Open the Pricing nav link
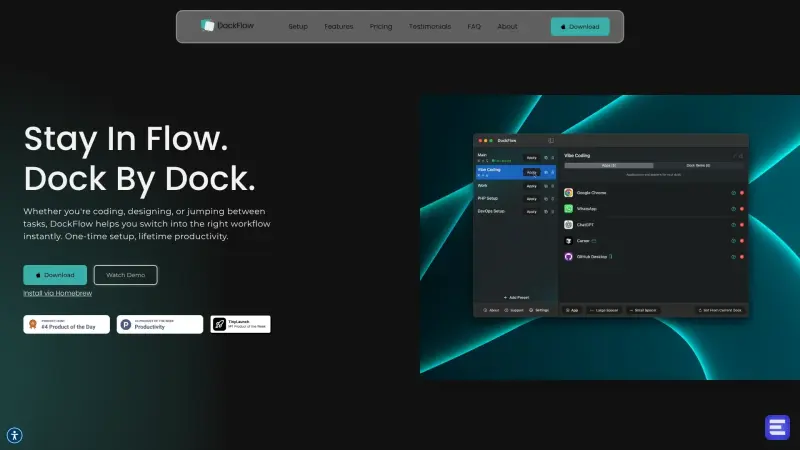 381,27
